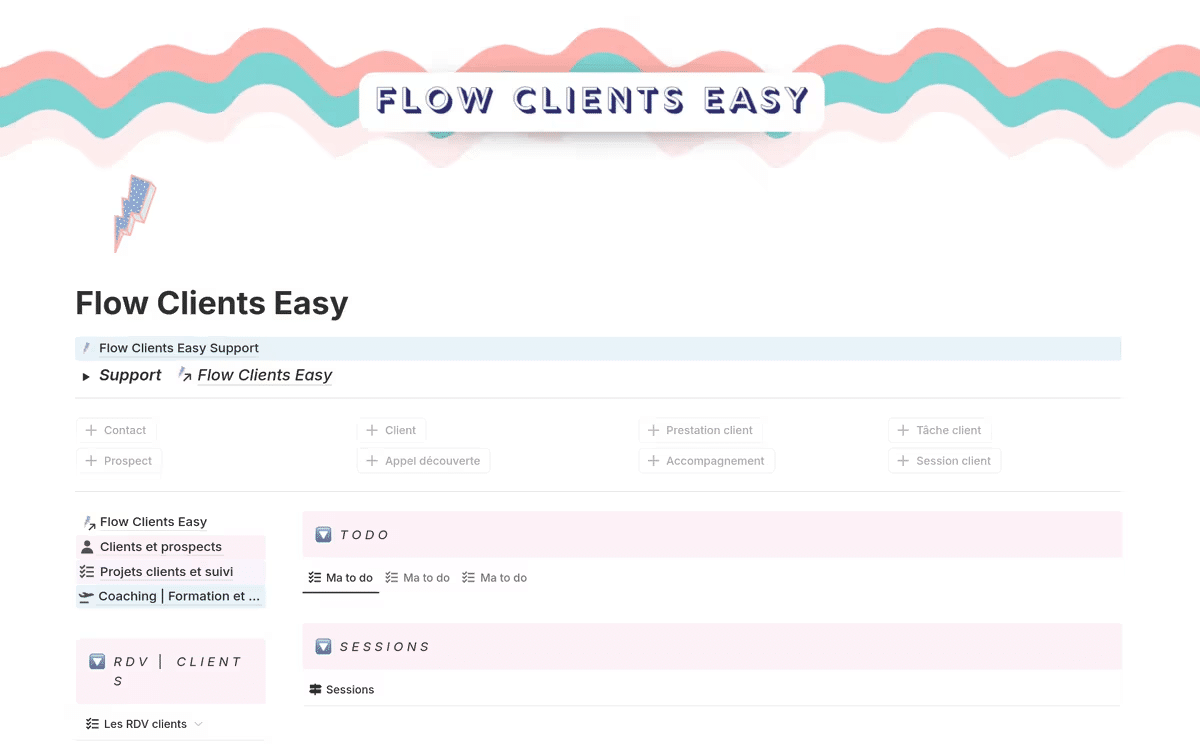This screenshot has width=1200, height=749.
Task: Click the TODO section heading text
Action: tap(365, 535)
